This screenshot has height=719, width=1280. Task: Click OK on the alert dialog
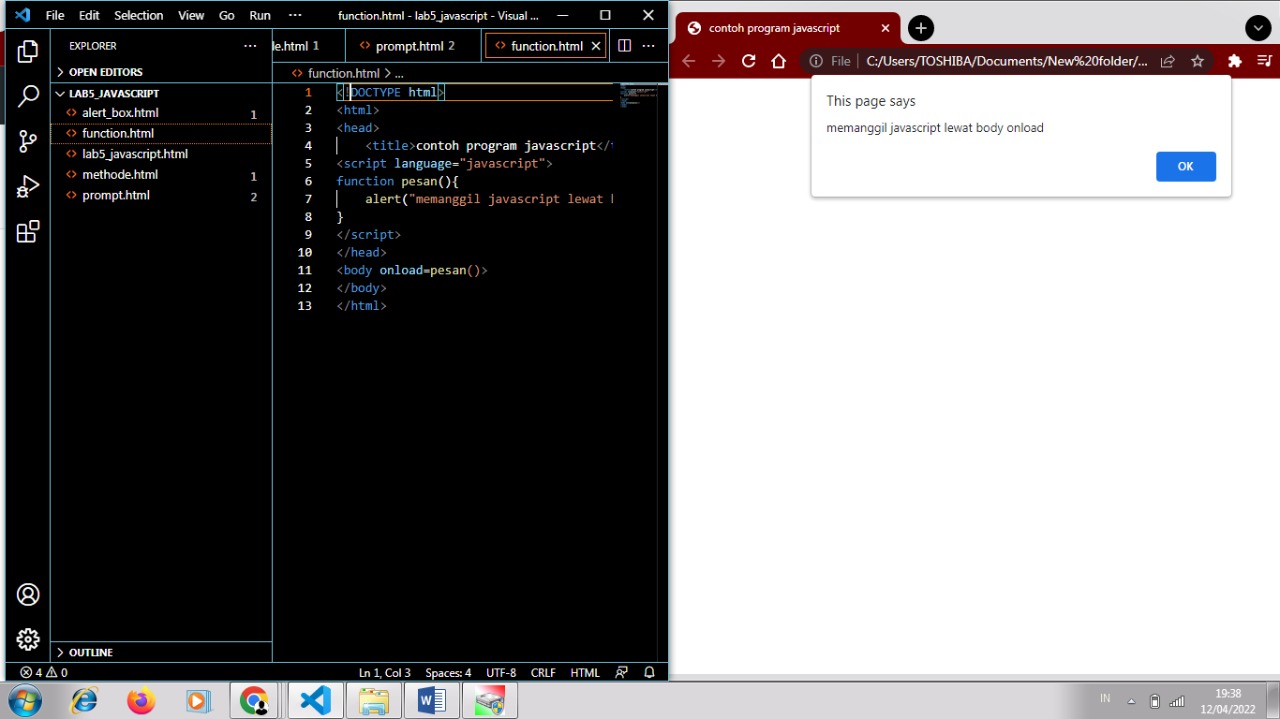coord(1185,166)
